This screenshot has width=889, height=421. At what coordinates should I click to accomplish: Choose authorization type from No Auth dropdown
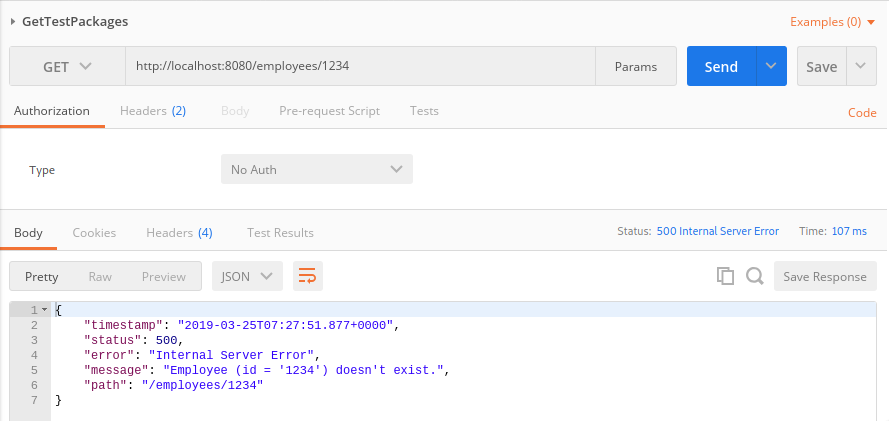316,170
